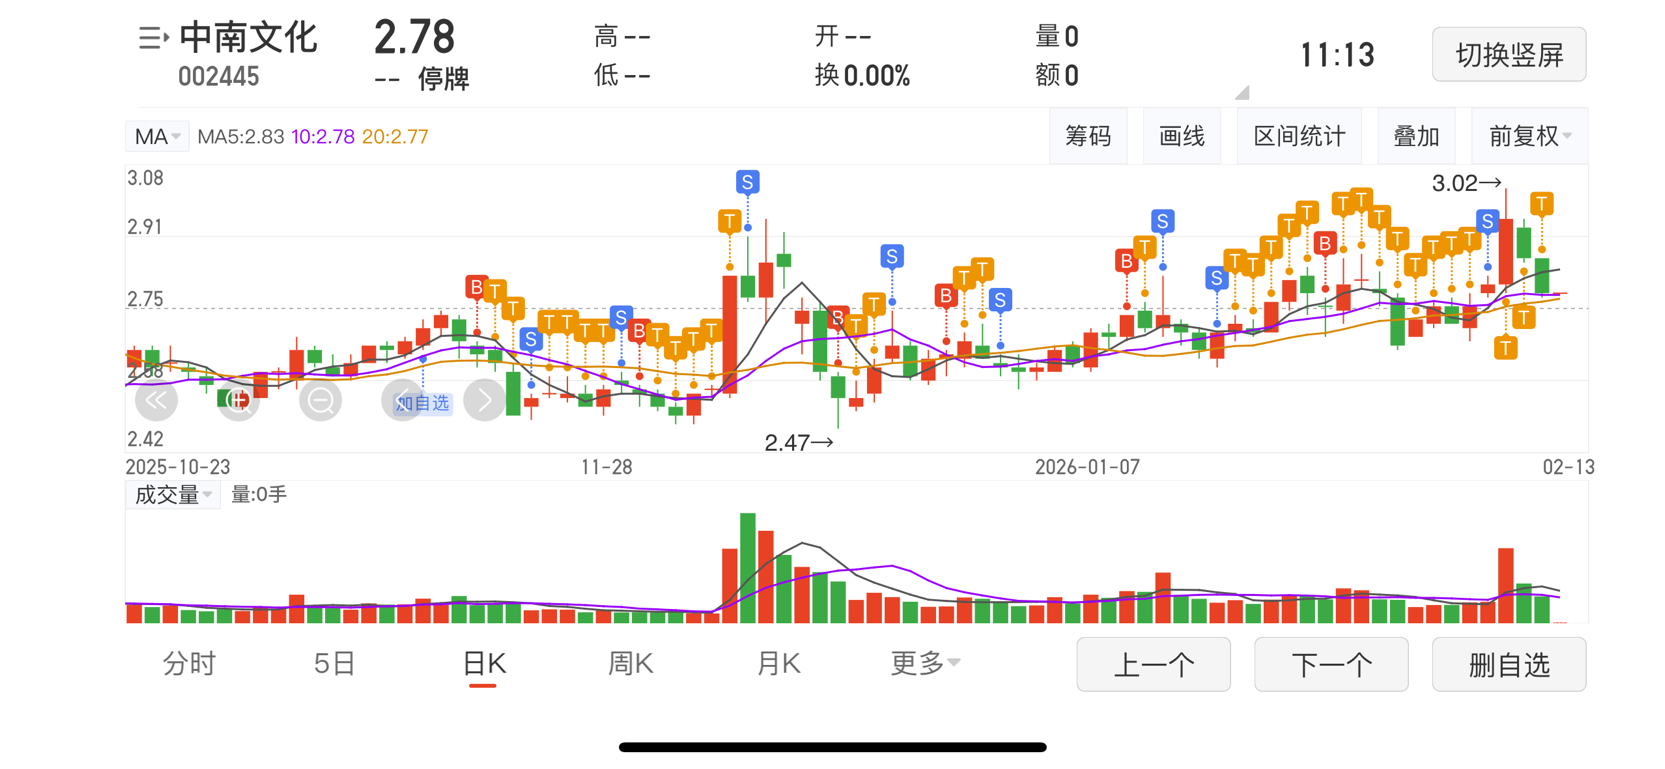
Task: Tap the purple 10:2.78 MA value
Action: 322,137
